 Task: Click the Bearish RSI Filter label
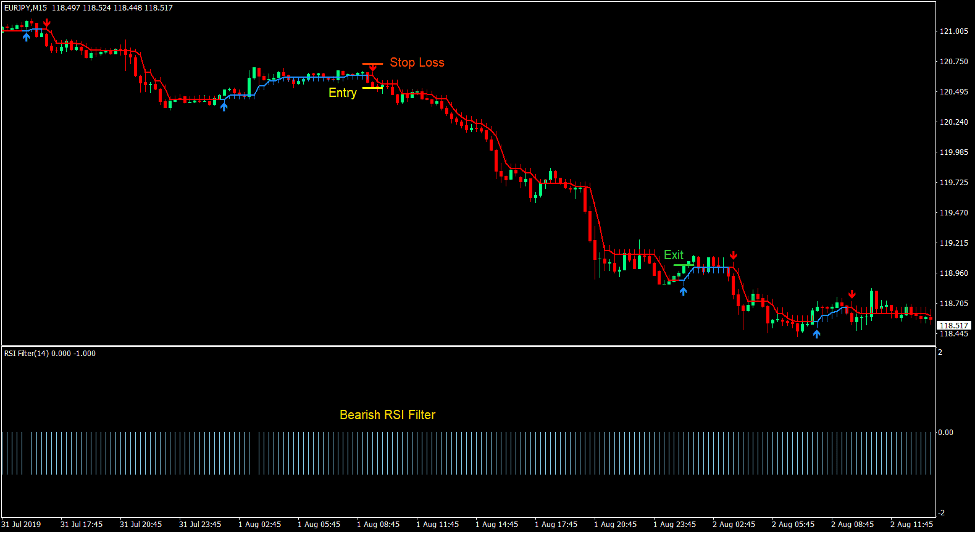pyautogui.click(x=387, y=415)
